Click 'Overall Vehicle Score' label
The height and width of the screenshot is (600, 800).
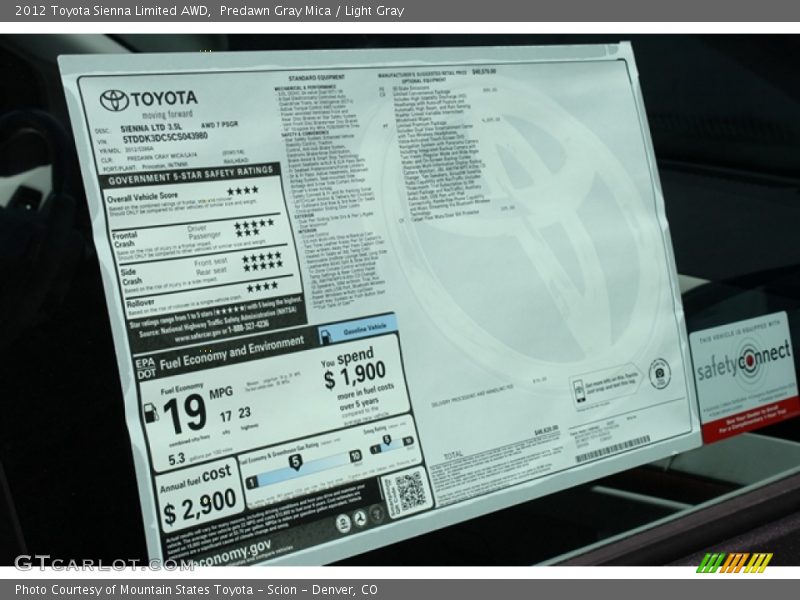(x=142, y=197)
